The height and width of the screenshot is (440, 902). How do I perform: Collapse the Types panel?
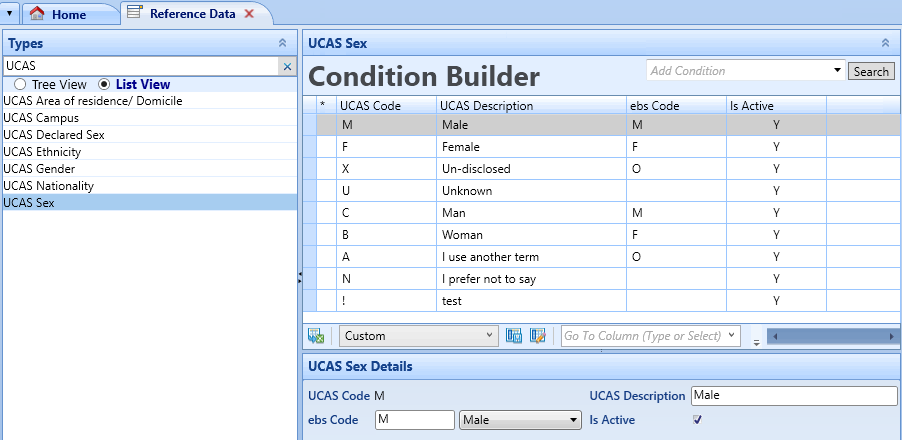282,43
